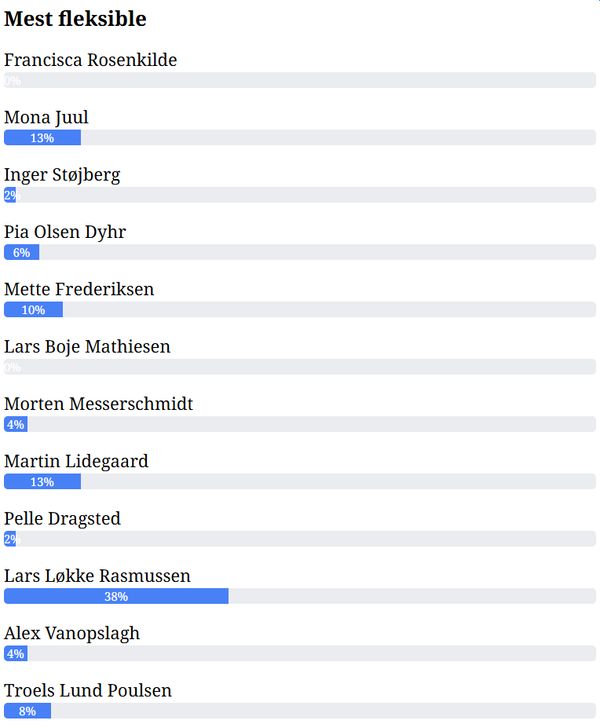Click the Pelle Dragsted name label

[62, 518]
